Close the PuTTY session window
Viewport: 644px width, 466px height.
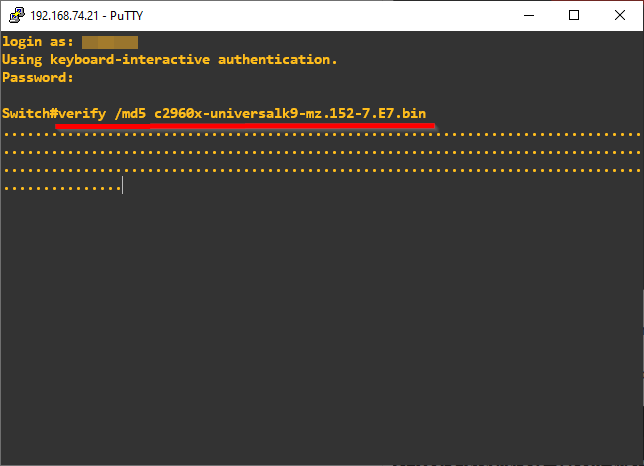coord(619,15)
